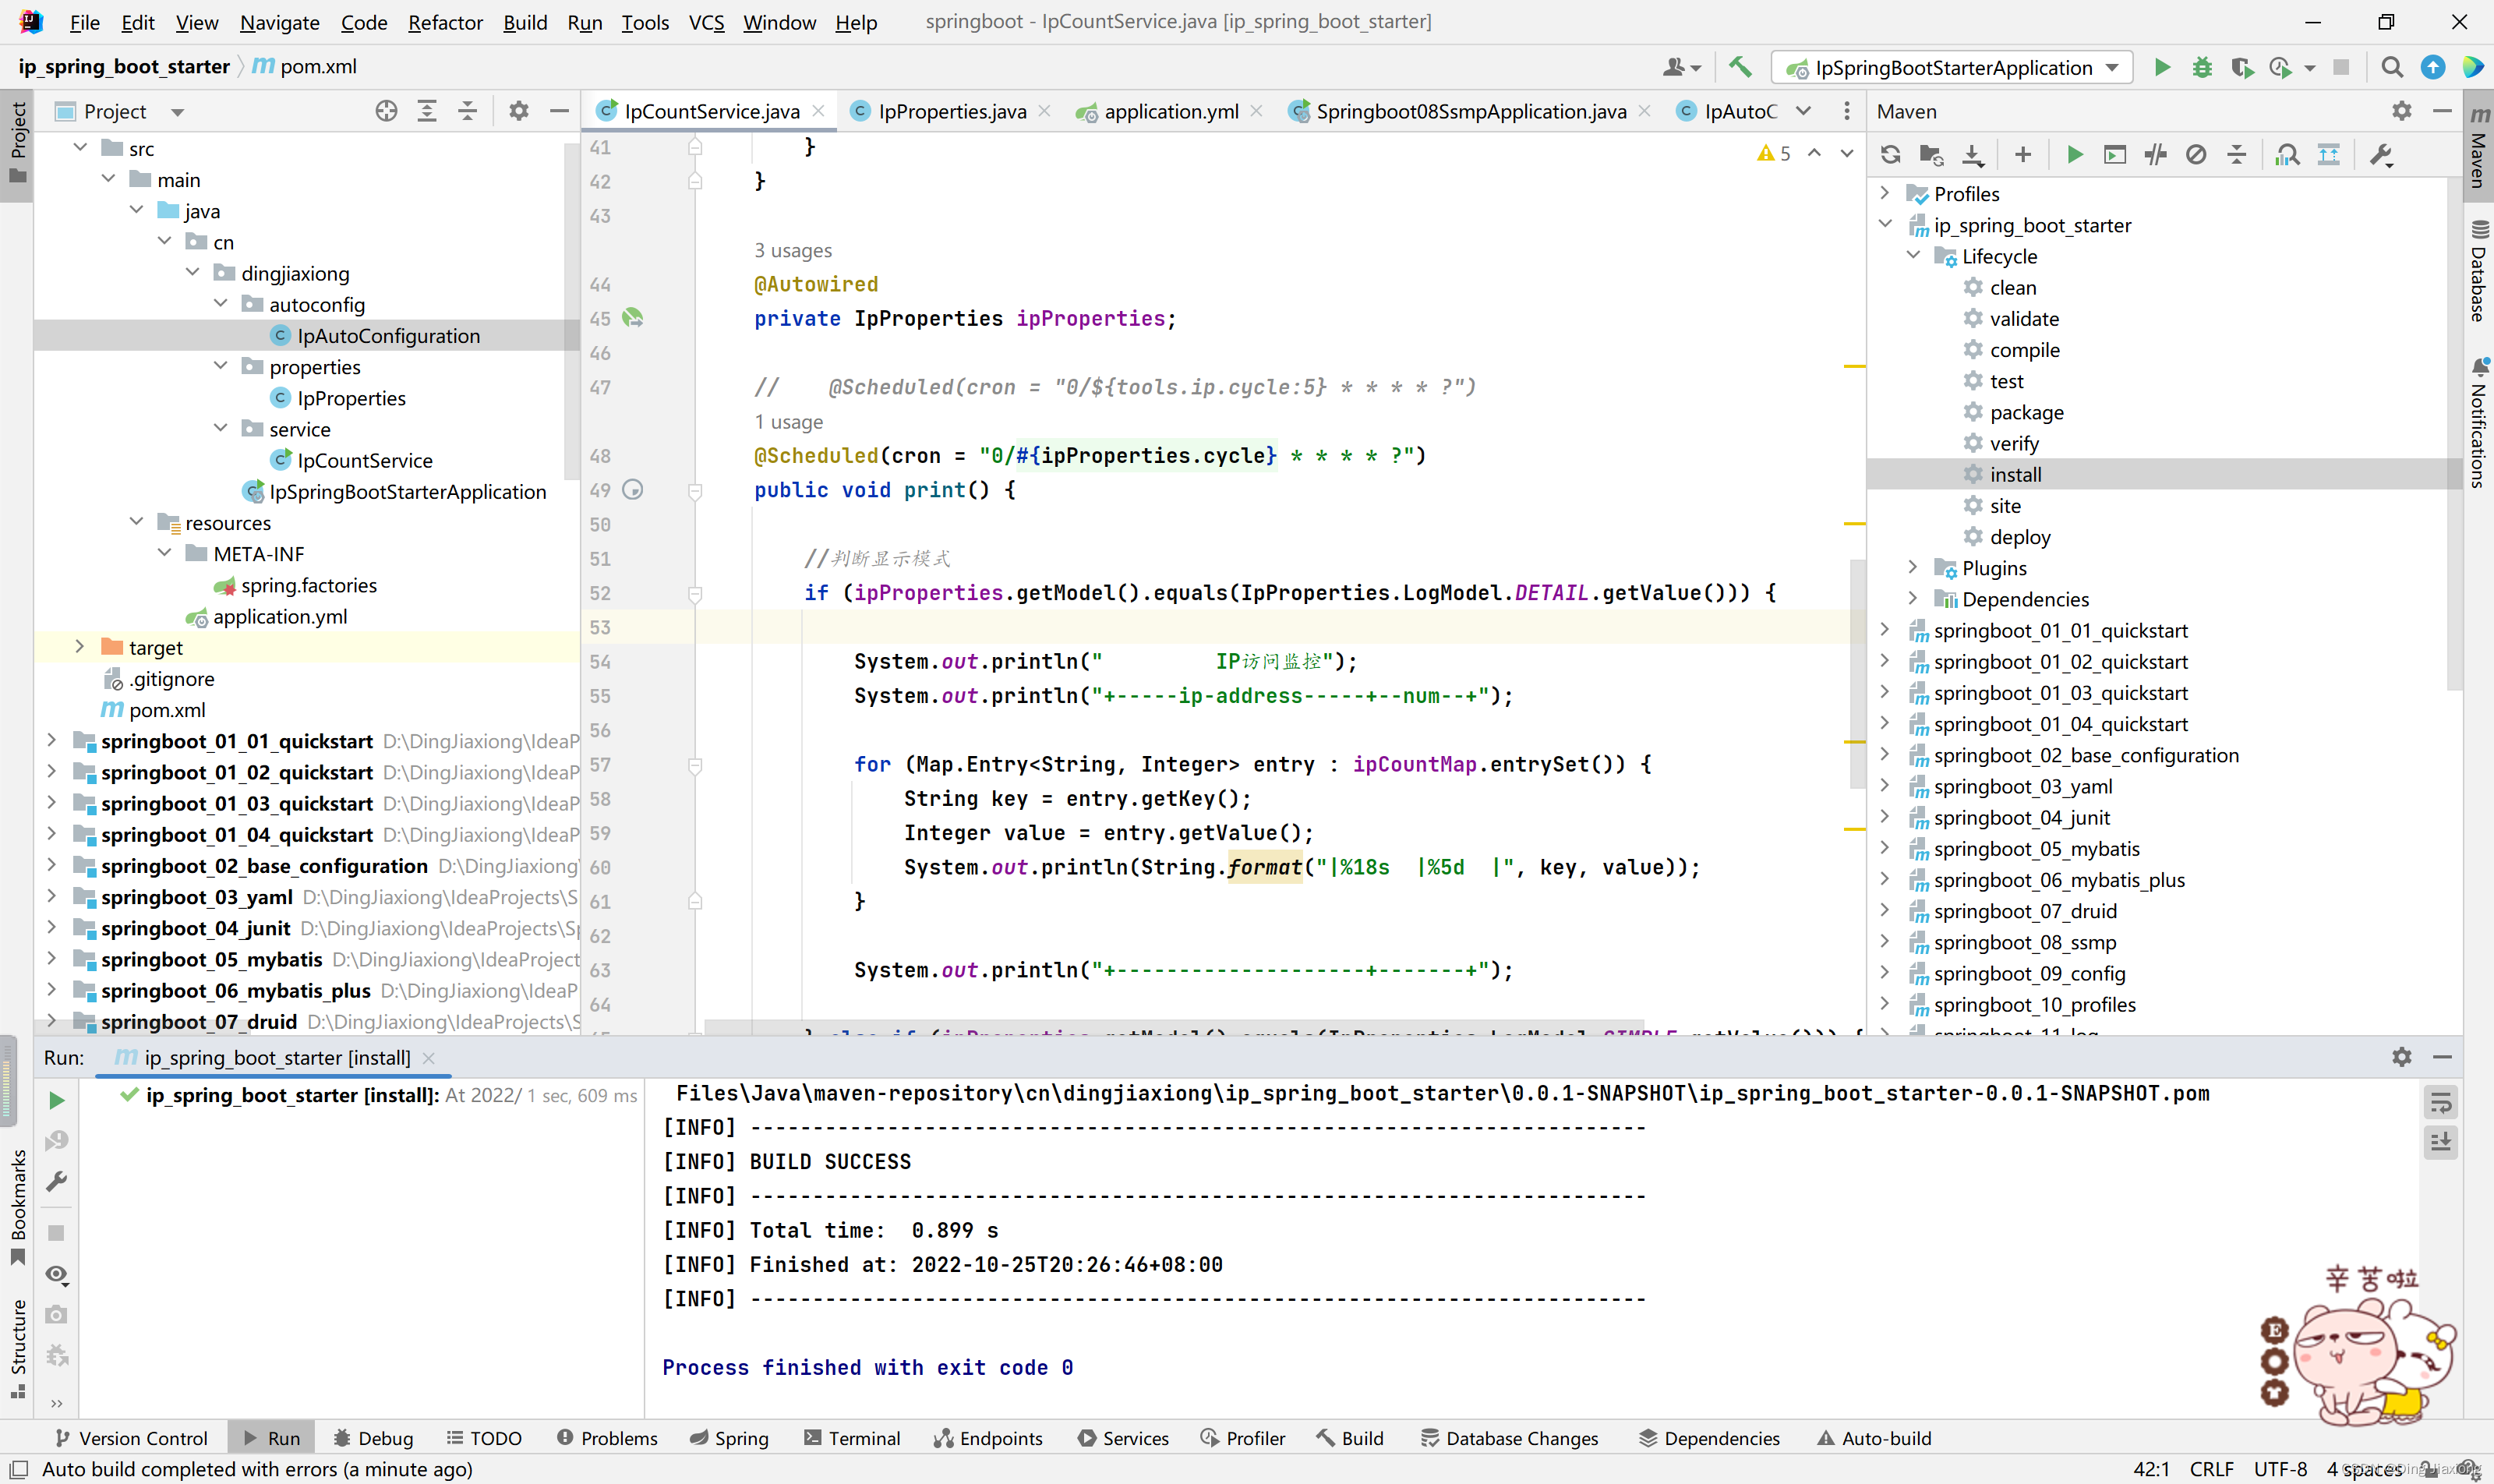
Task: Open the VCS menu
Action: [x=706, y=22]
